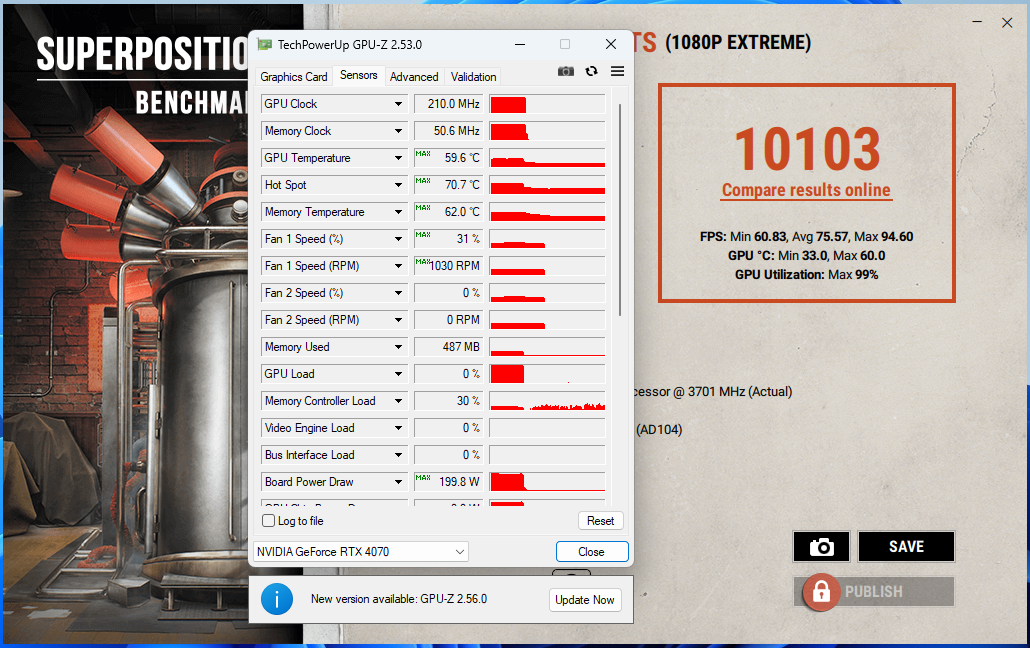The image size is (1030, 648).
Task: Click the padlock icon on the Publish button
Action: click(820, 592)
